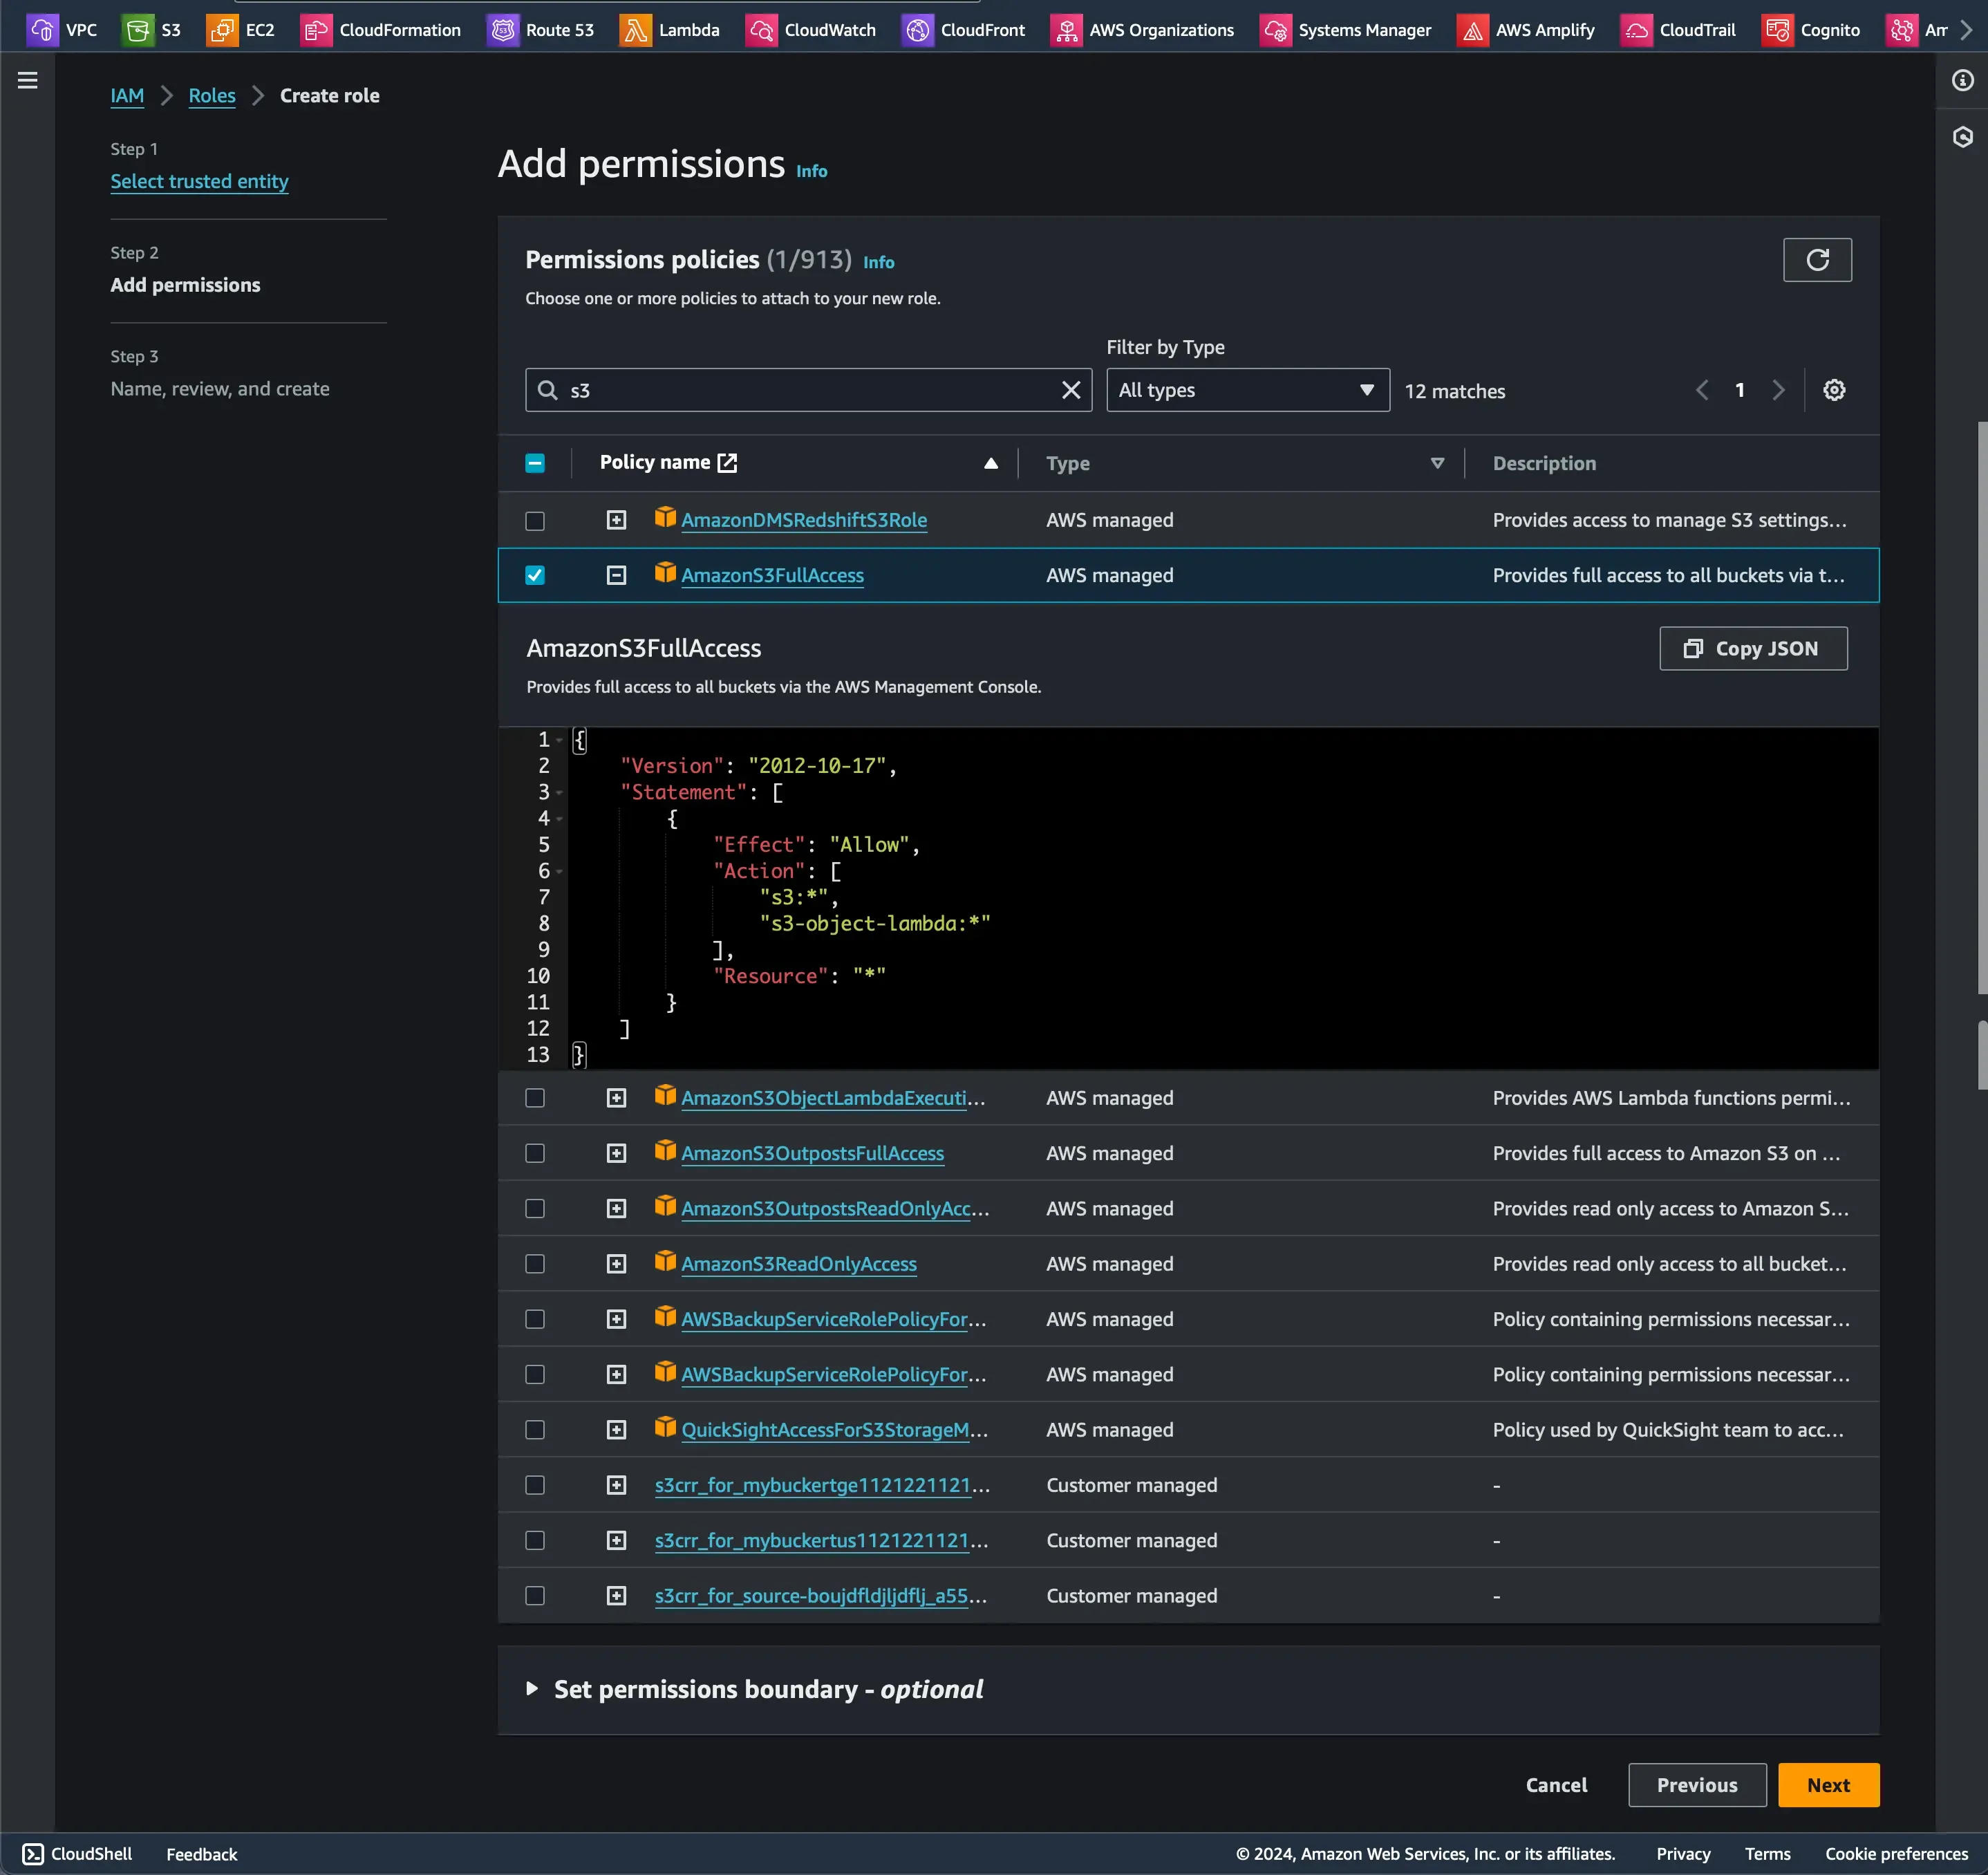
Task: Collapse the AmazonS3FullAccess policy details
Action: point(616,575)
